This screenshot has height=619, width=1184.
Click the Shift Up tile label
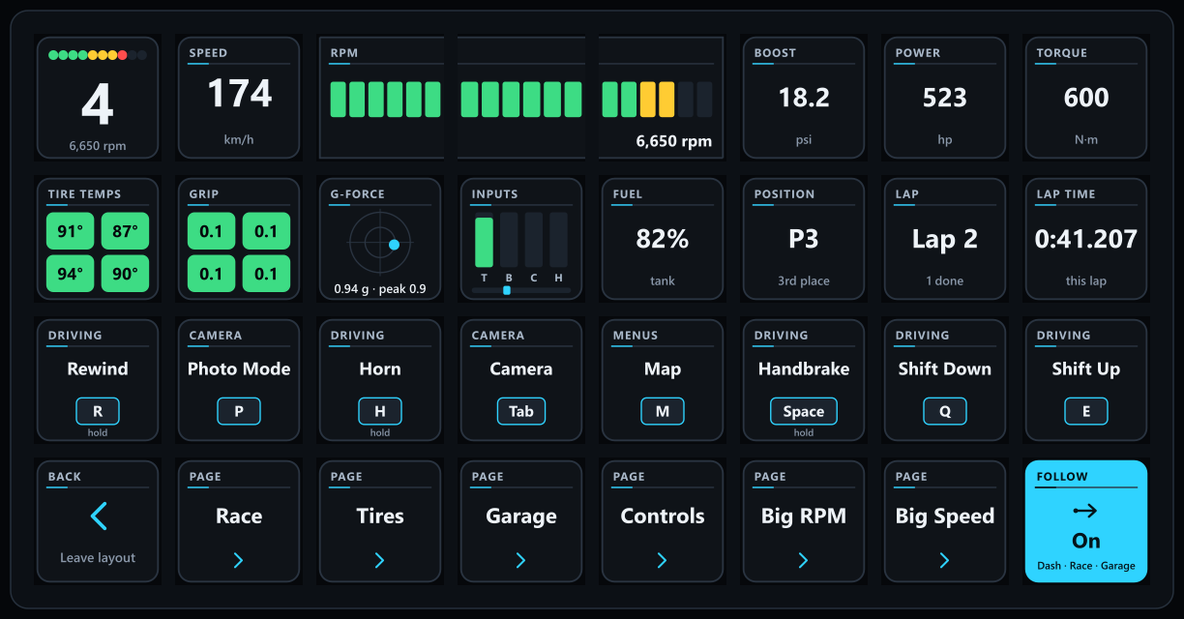click(x=1086, y=369)
